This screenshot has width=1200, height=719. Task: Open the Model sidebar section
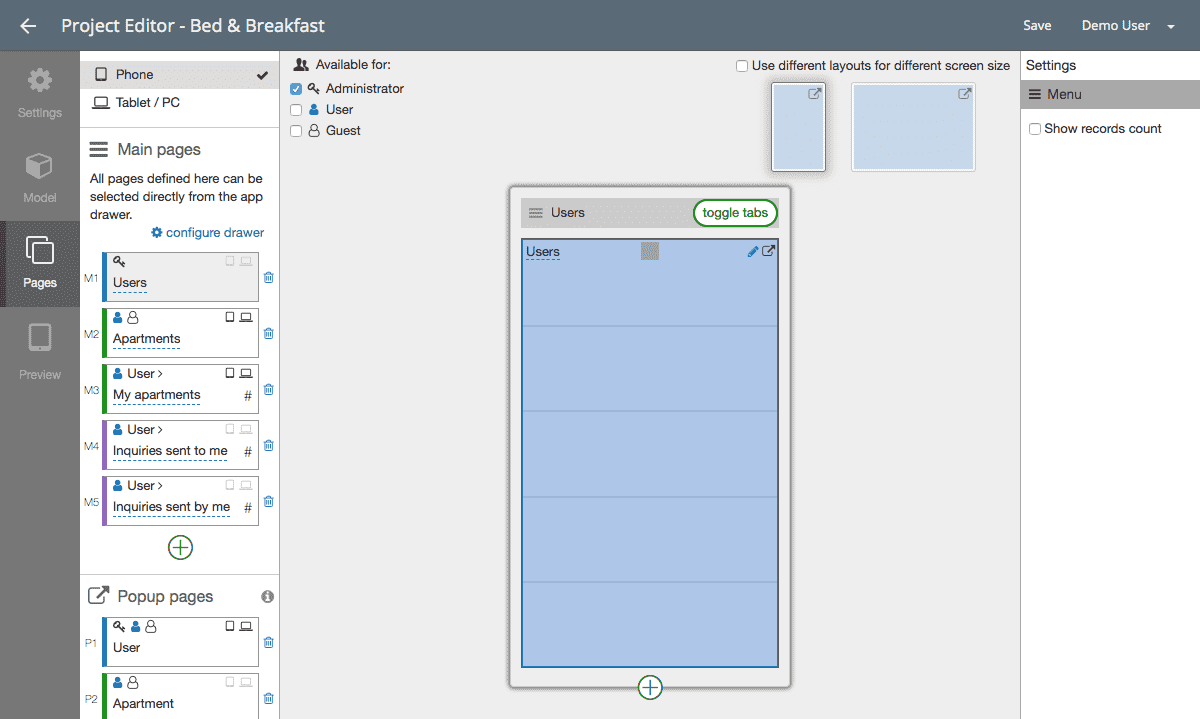(x=40, y=178)
